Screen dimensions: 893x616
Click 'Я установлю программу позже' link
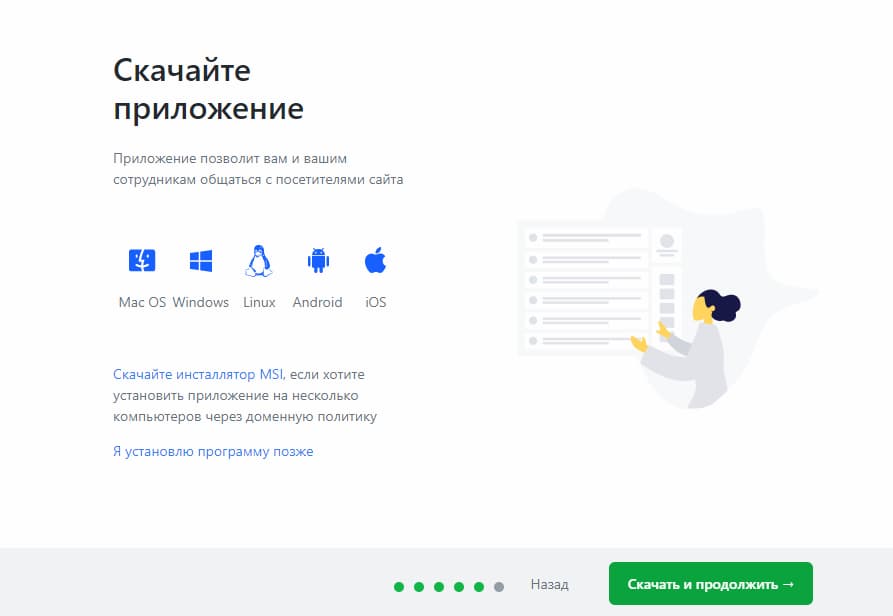(x=212, y=451)
